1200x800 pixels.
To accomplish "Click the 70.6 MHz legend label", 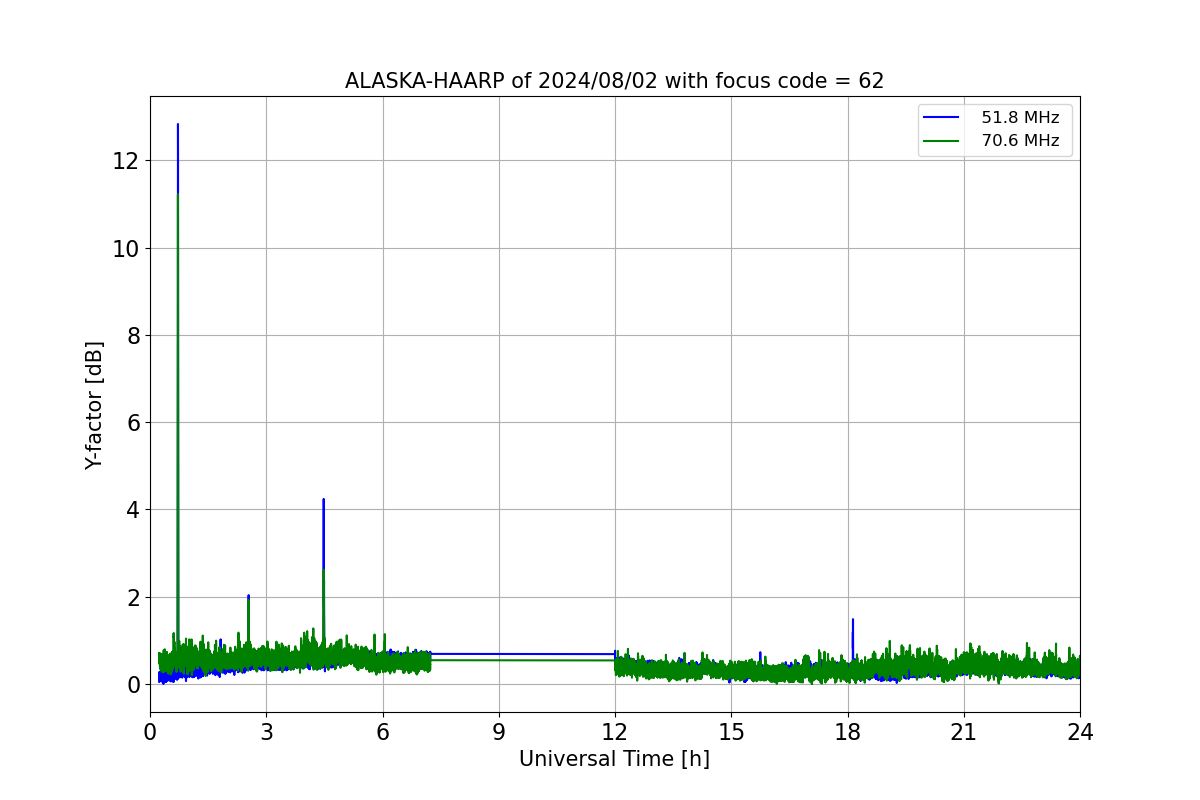I will pos(1020,141).
